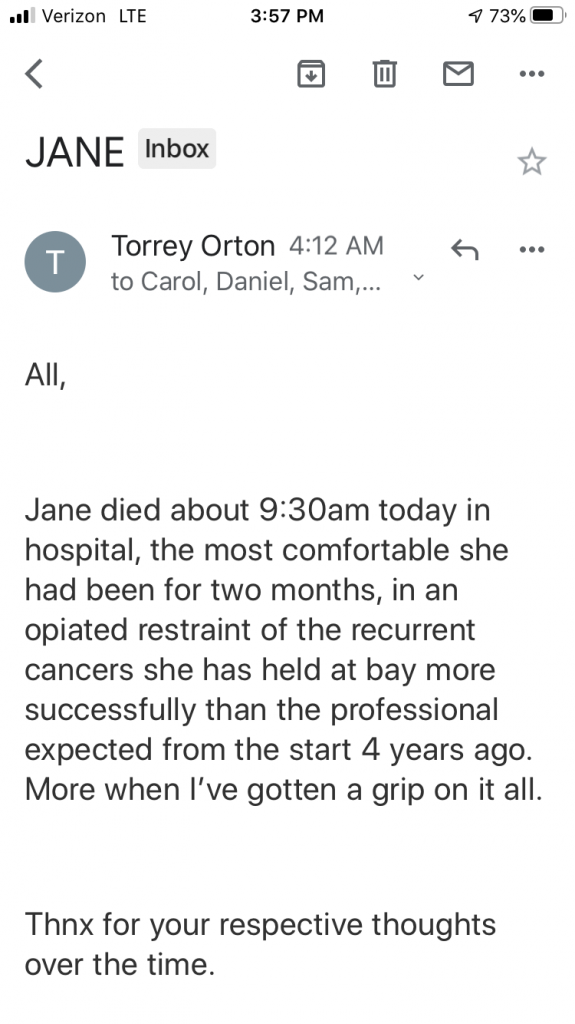Archive this email with the archive icon
575x1024 pixels.
(x=311, y=73)
